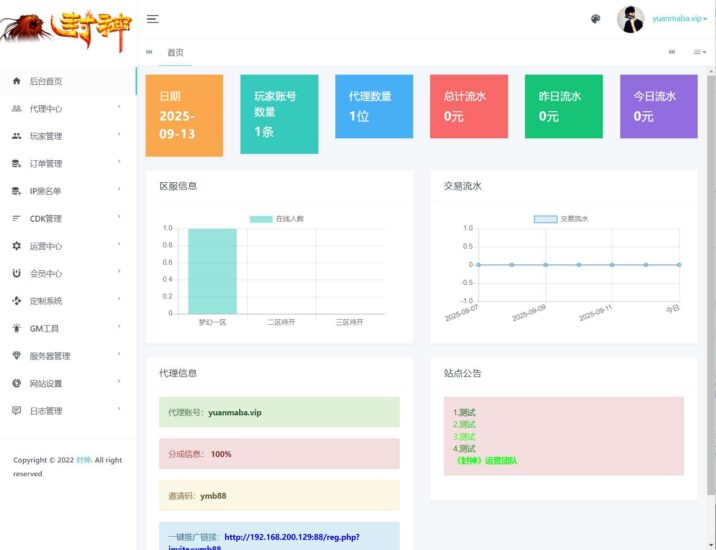Click the user avatar picture
716x550 pixels.
[631, 19]
